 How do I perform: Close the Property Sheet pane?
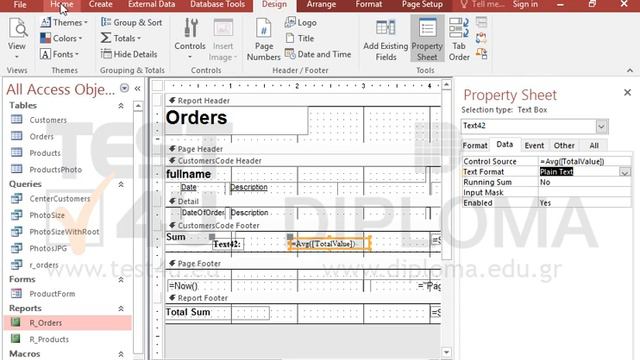coord(627,93)
